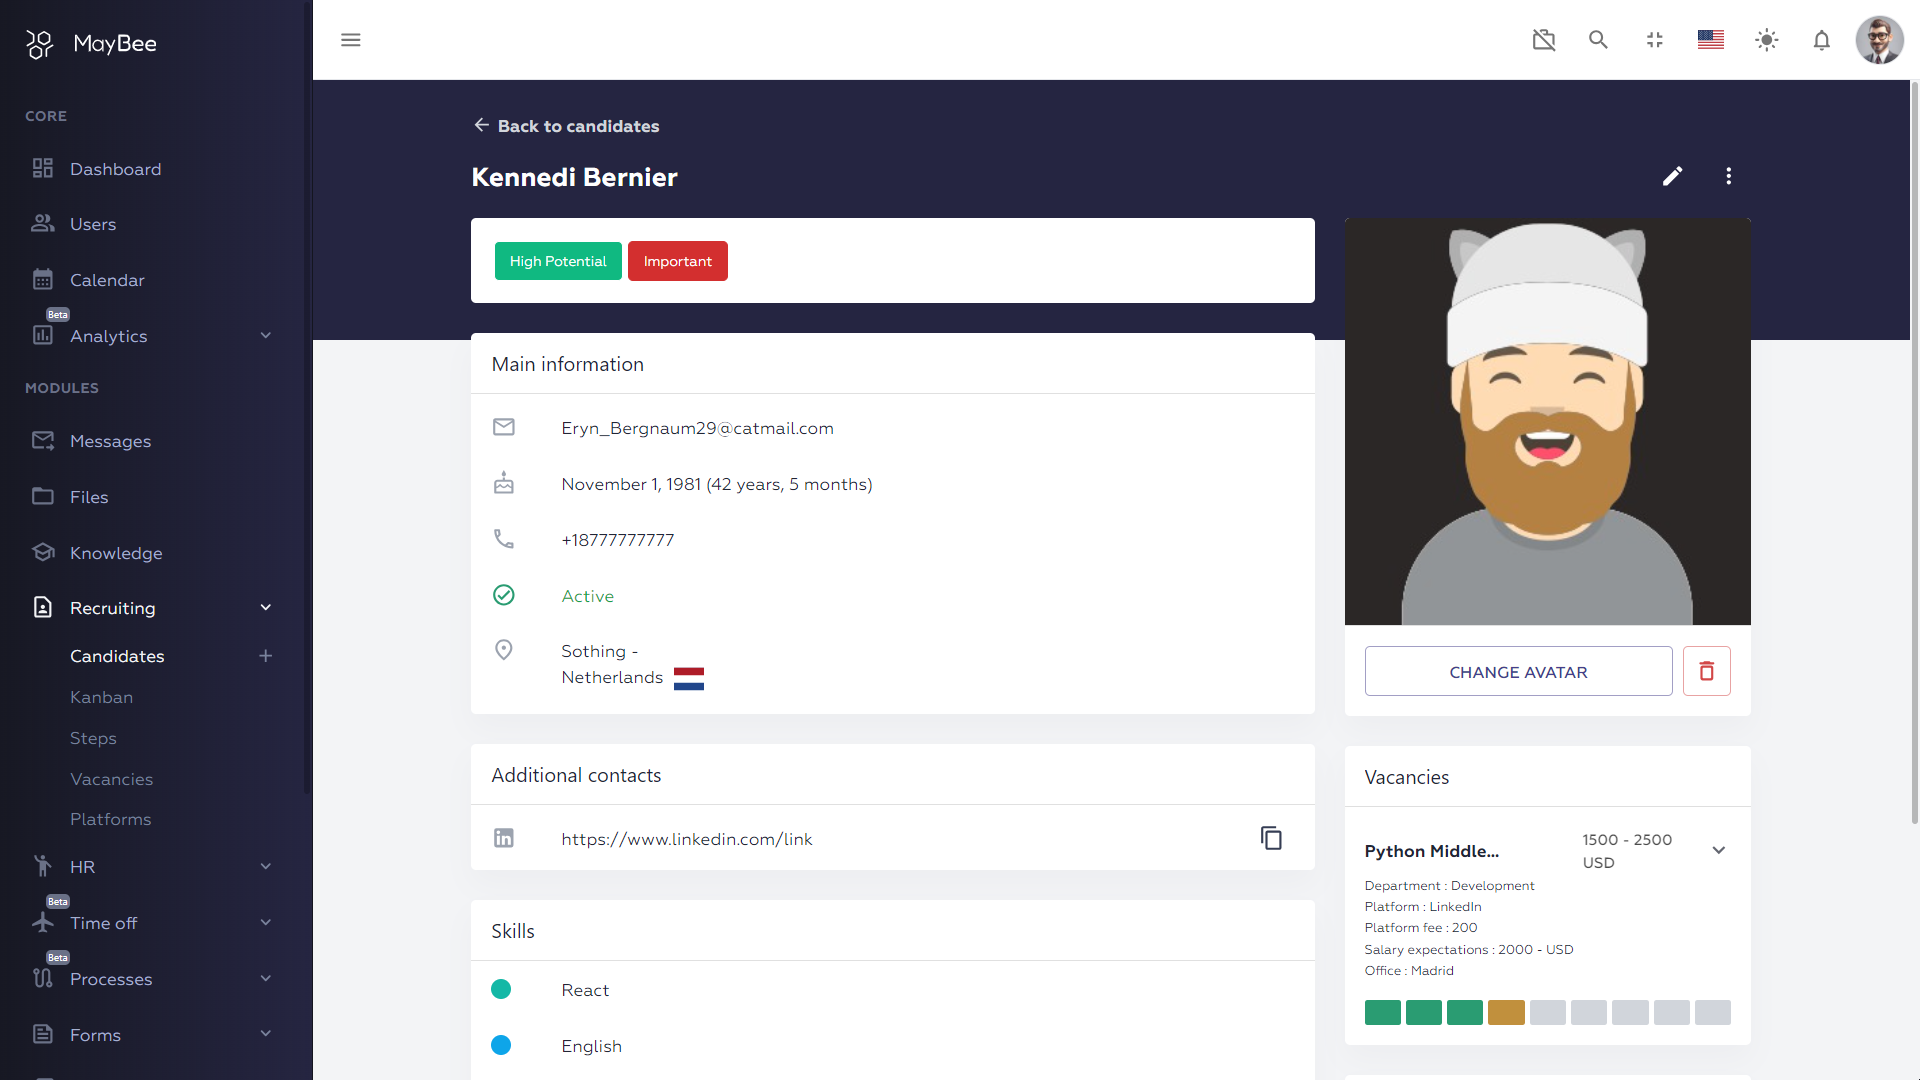The height and width of the screenshot is (1080, 1920).
Task: Open the three-dot more options menu
Action: coord(1729,176)
